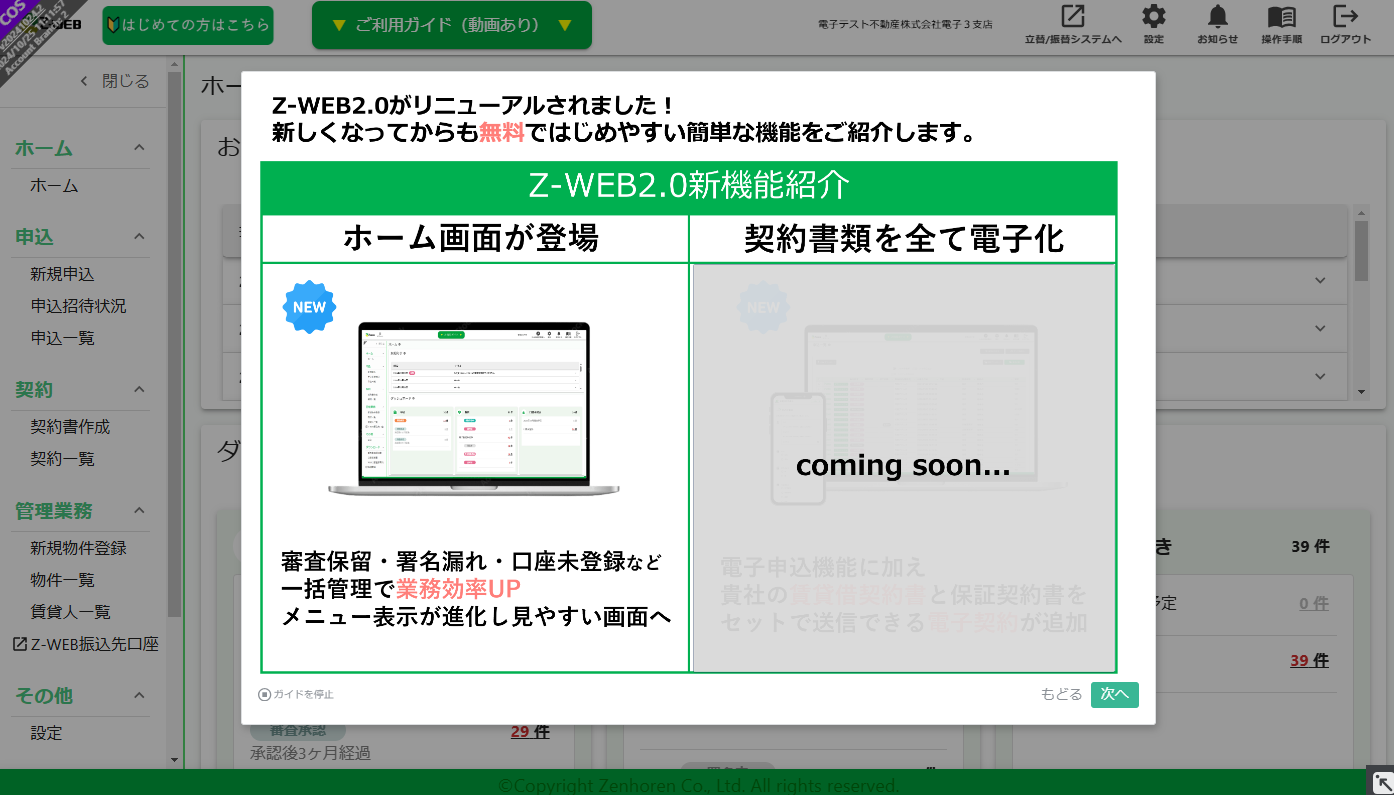The height and width of the screenshot is (795, 1394).
Task: Collapse the 申込 sidebar section
Action: (x=139, y=237)
